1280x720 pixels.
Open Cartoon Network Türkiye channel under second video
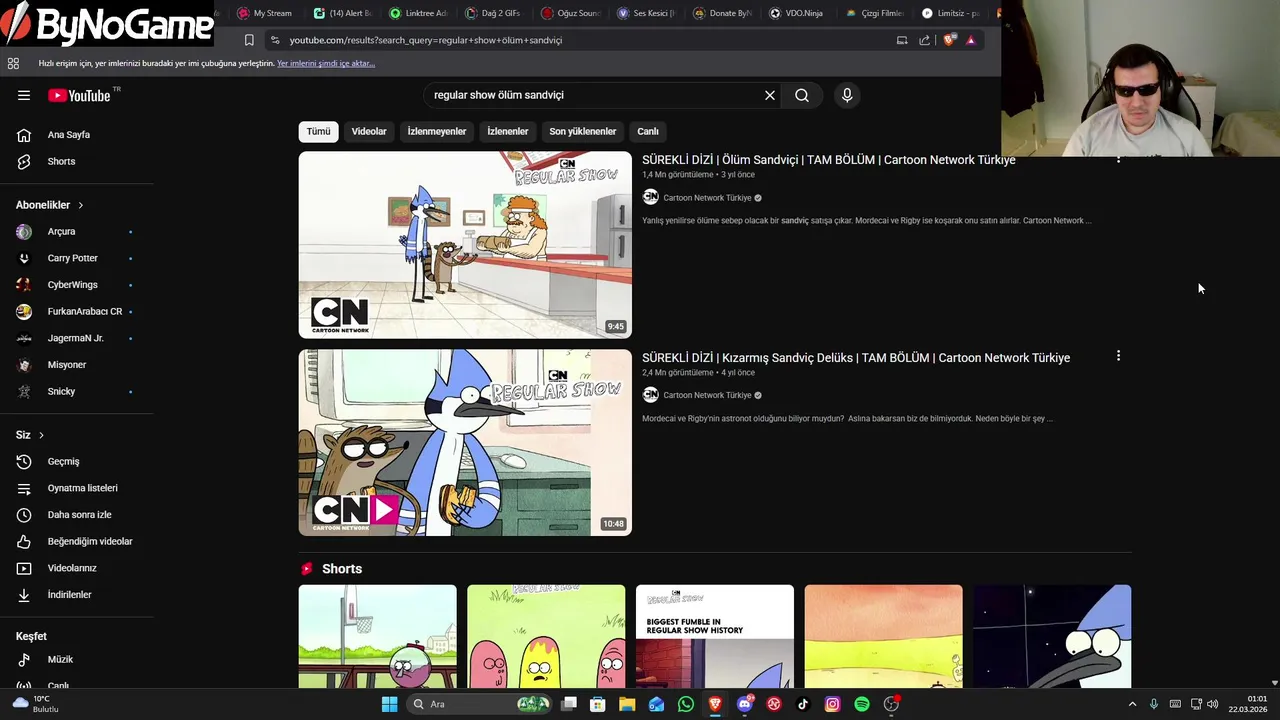[707, 395]
